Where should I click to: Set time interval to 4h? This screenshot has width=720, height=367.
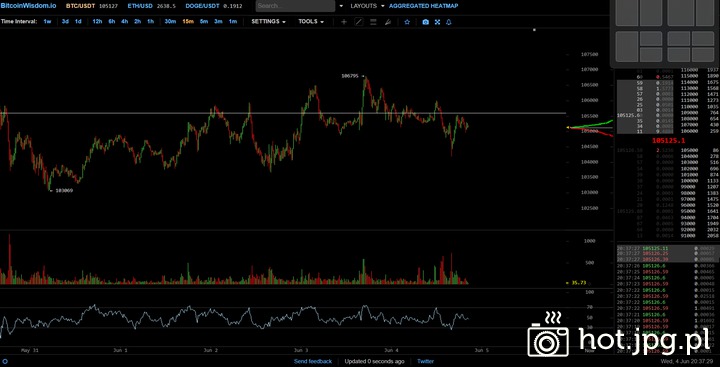(x=124, y=22)
